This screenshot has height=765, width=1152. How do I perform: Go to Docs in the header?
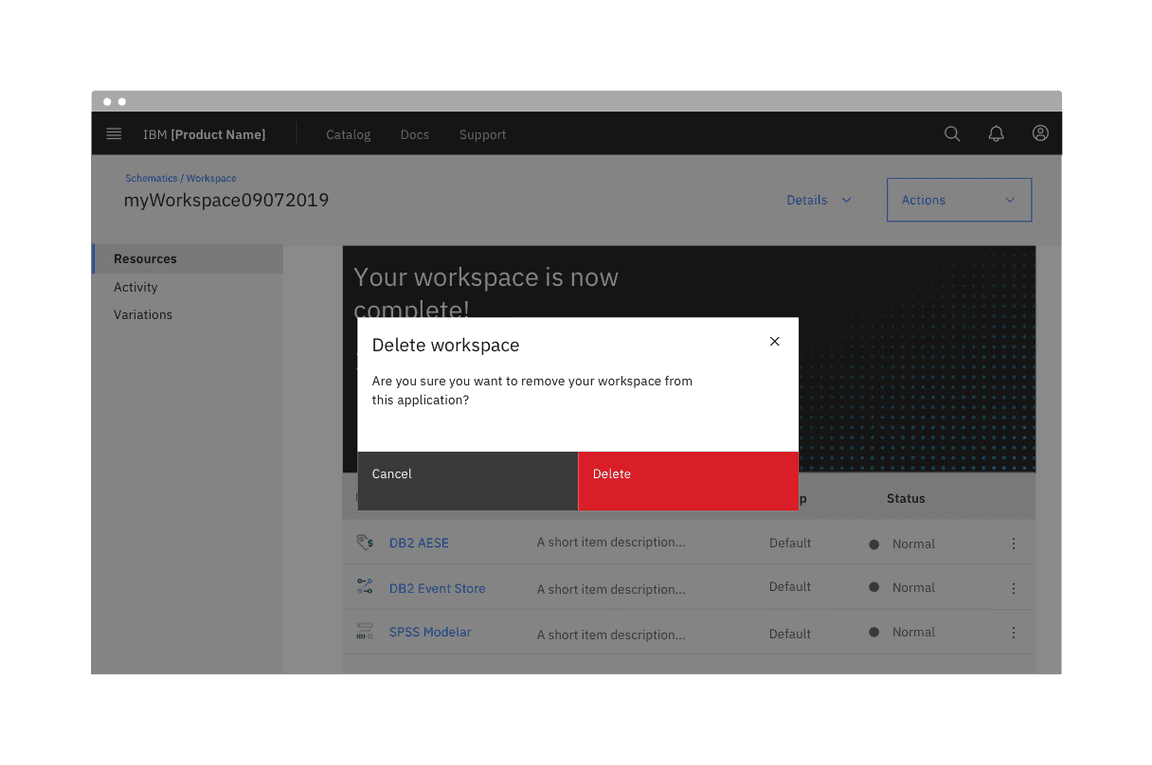point(414,135)
